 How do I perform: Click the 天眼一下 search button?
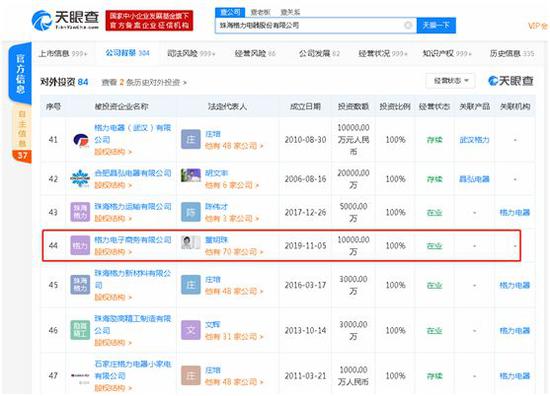(436, 25)
